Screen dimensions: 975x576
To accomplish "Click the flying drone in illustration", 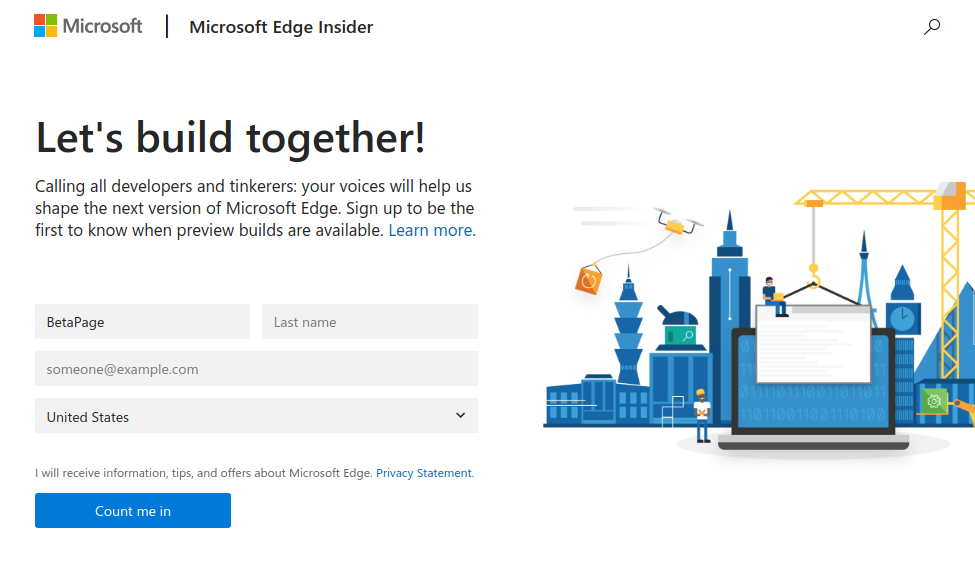I will 678,222.
